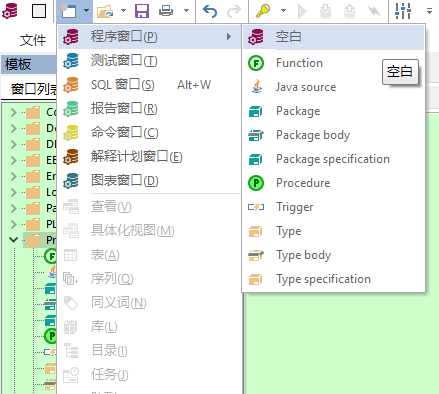Click the PL/SQL Developer database app icon

coord(10,11)
